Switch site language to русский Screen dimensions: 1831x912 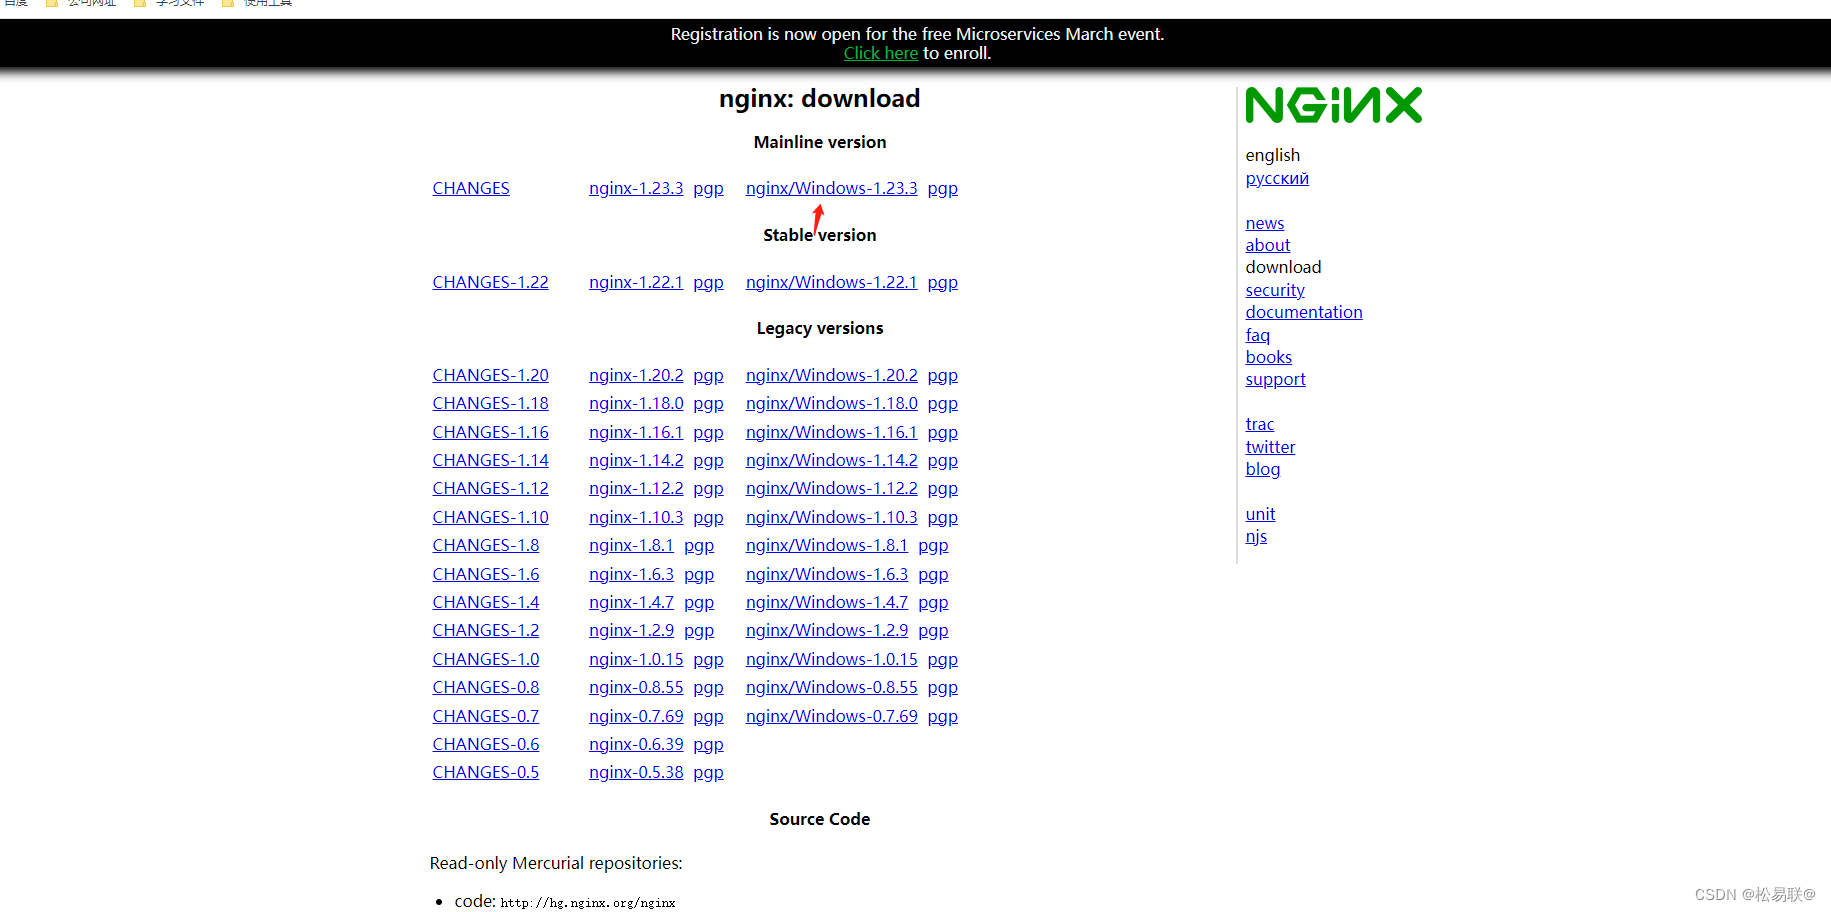tap(1277, 178)
